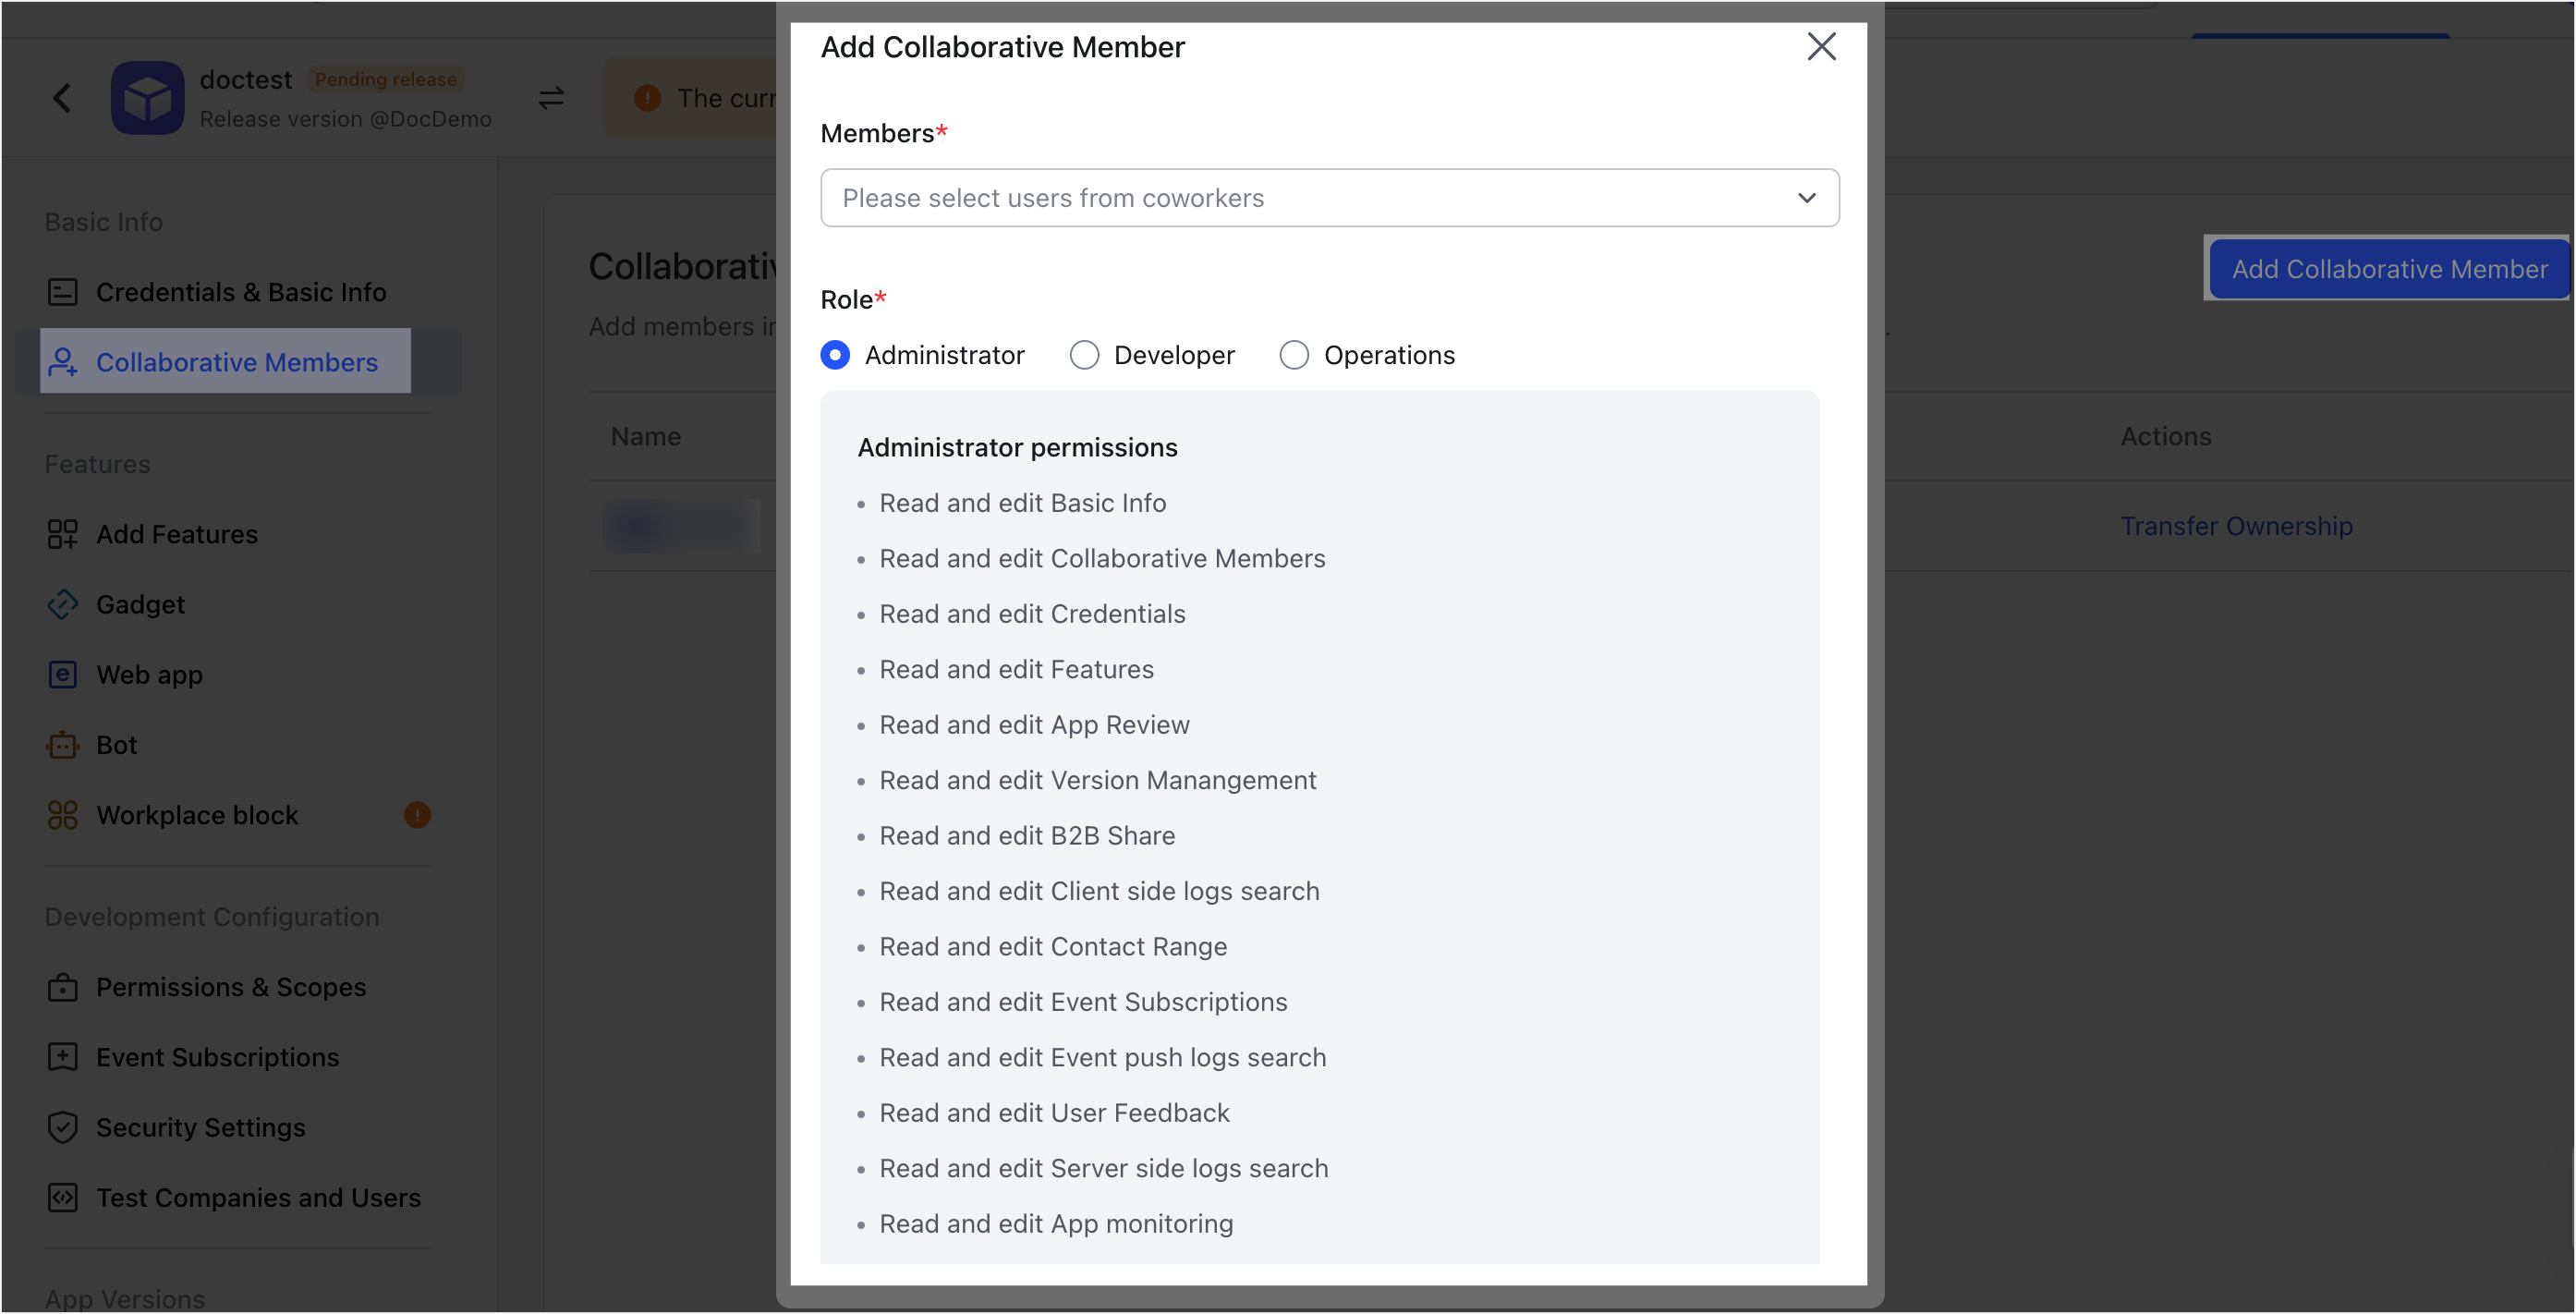Click the Actions column header

point(2166,436)
